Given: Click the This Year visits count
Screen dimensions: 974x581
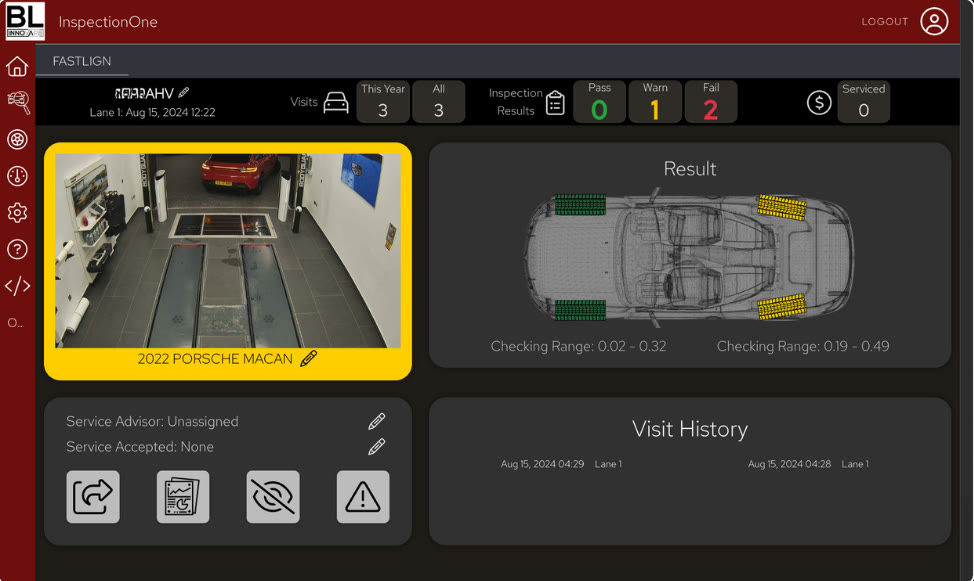Looking at the screenshot, I should 383,101.
